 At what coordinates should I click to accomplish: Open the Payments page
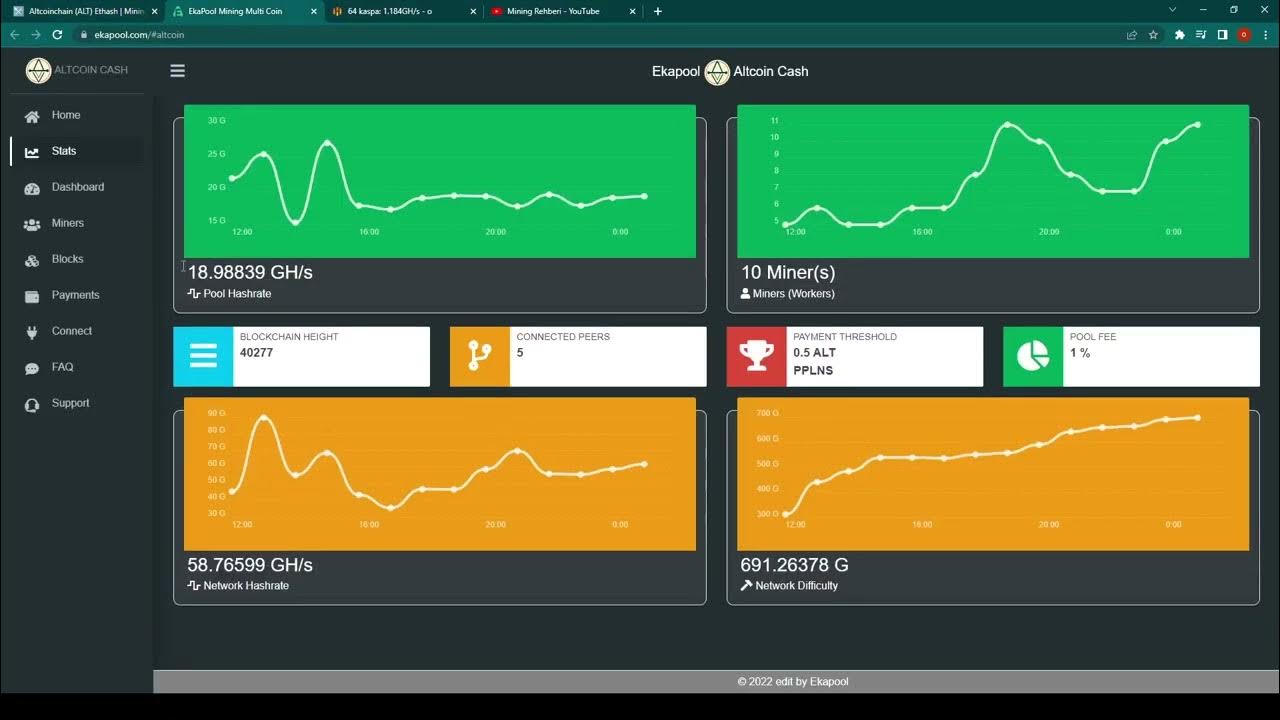tap(77, 295)
